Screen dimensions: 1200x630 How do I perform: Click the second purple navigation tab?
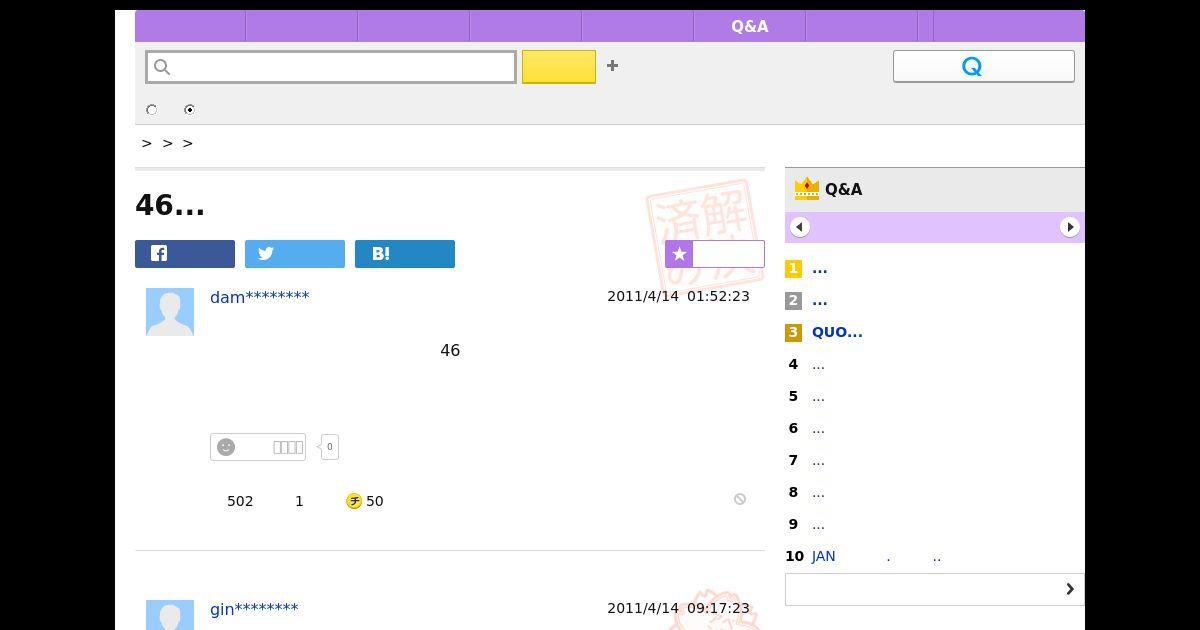302,26
